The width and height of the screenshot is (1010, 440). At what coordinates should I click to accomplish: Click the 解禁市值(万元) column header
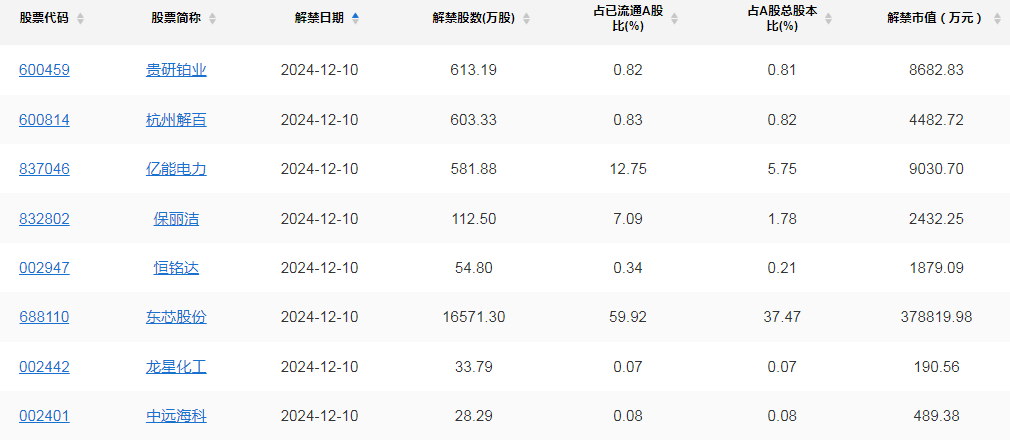pyautogui.click(x=935, y=19)
